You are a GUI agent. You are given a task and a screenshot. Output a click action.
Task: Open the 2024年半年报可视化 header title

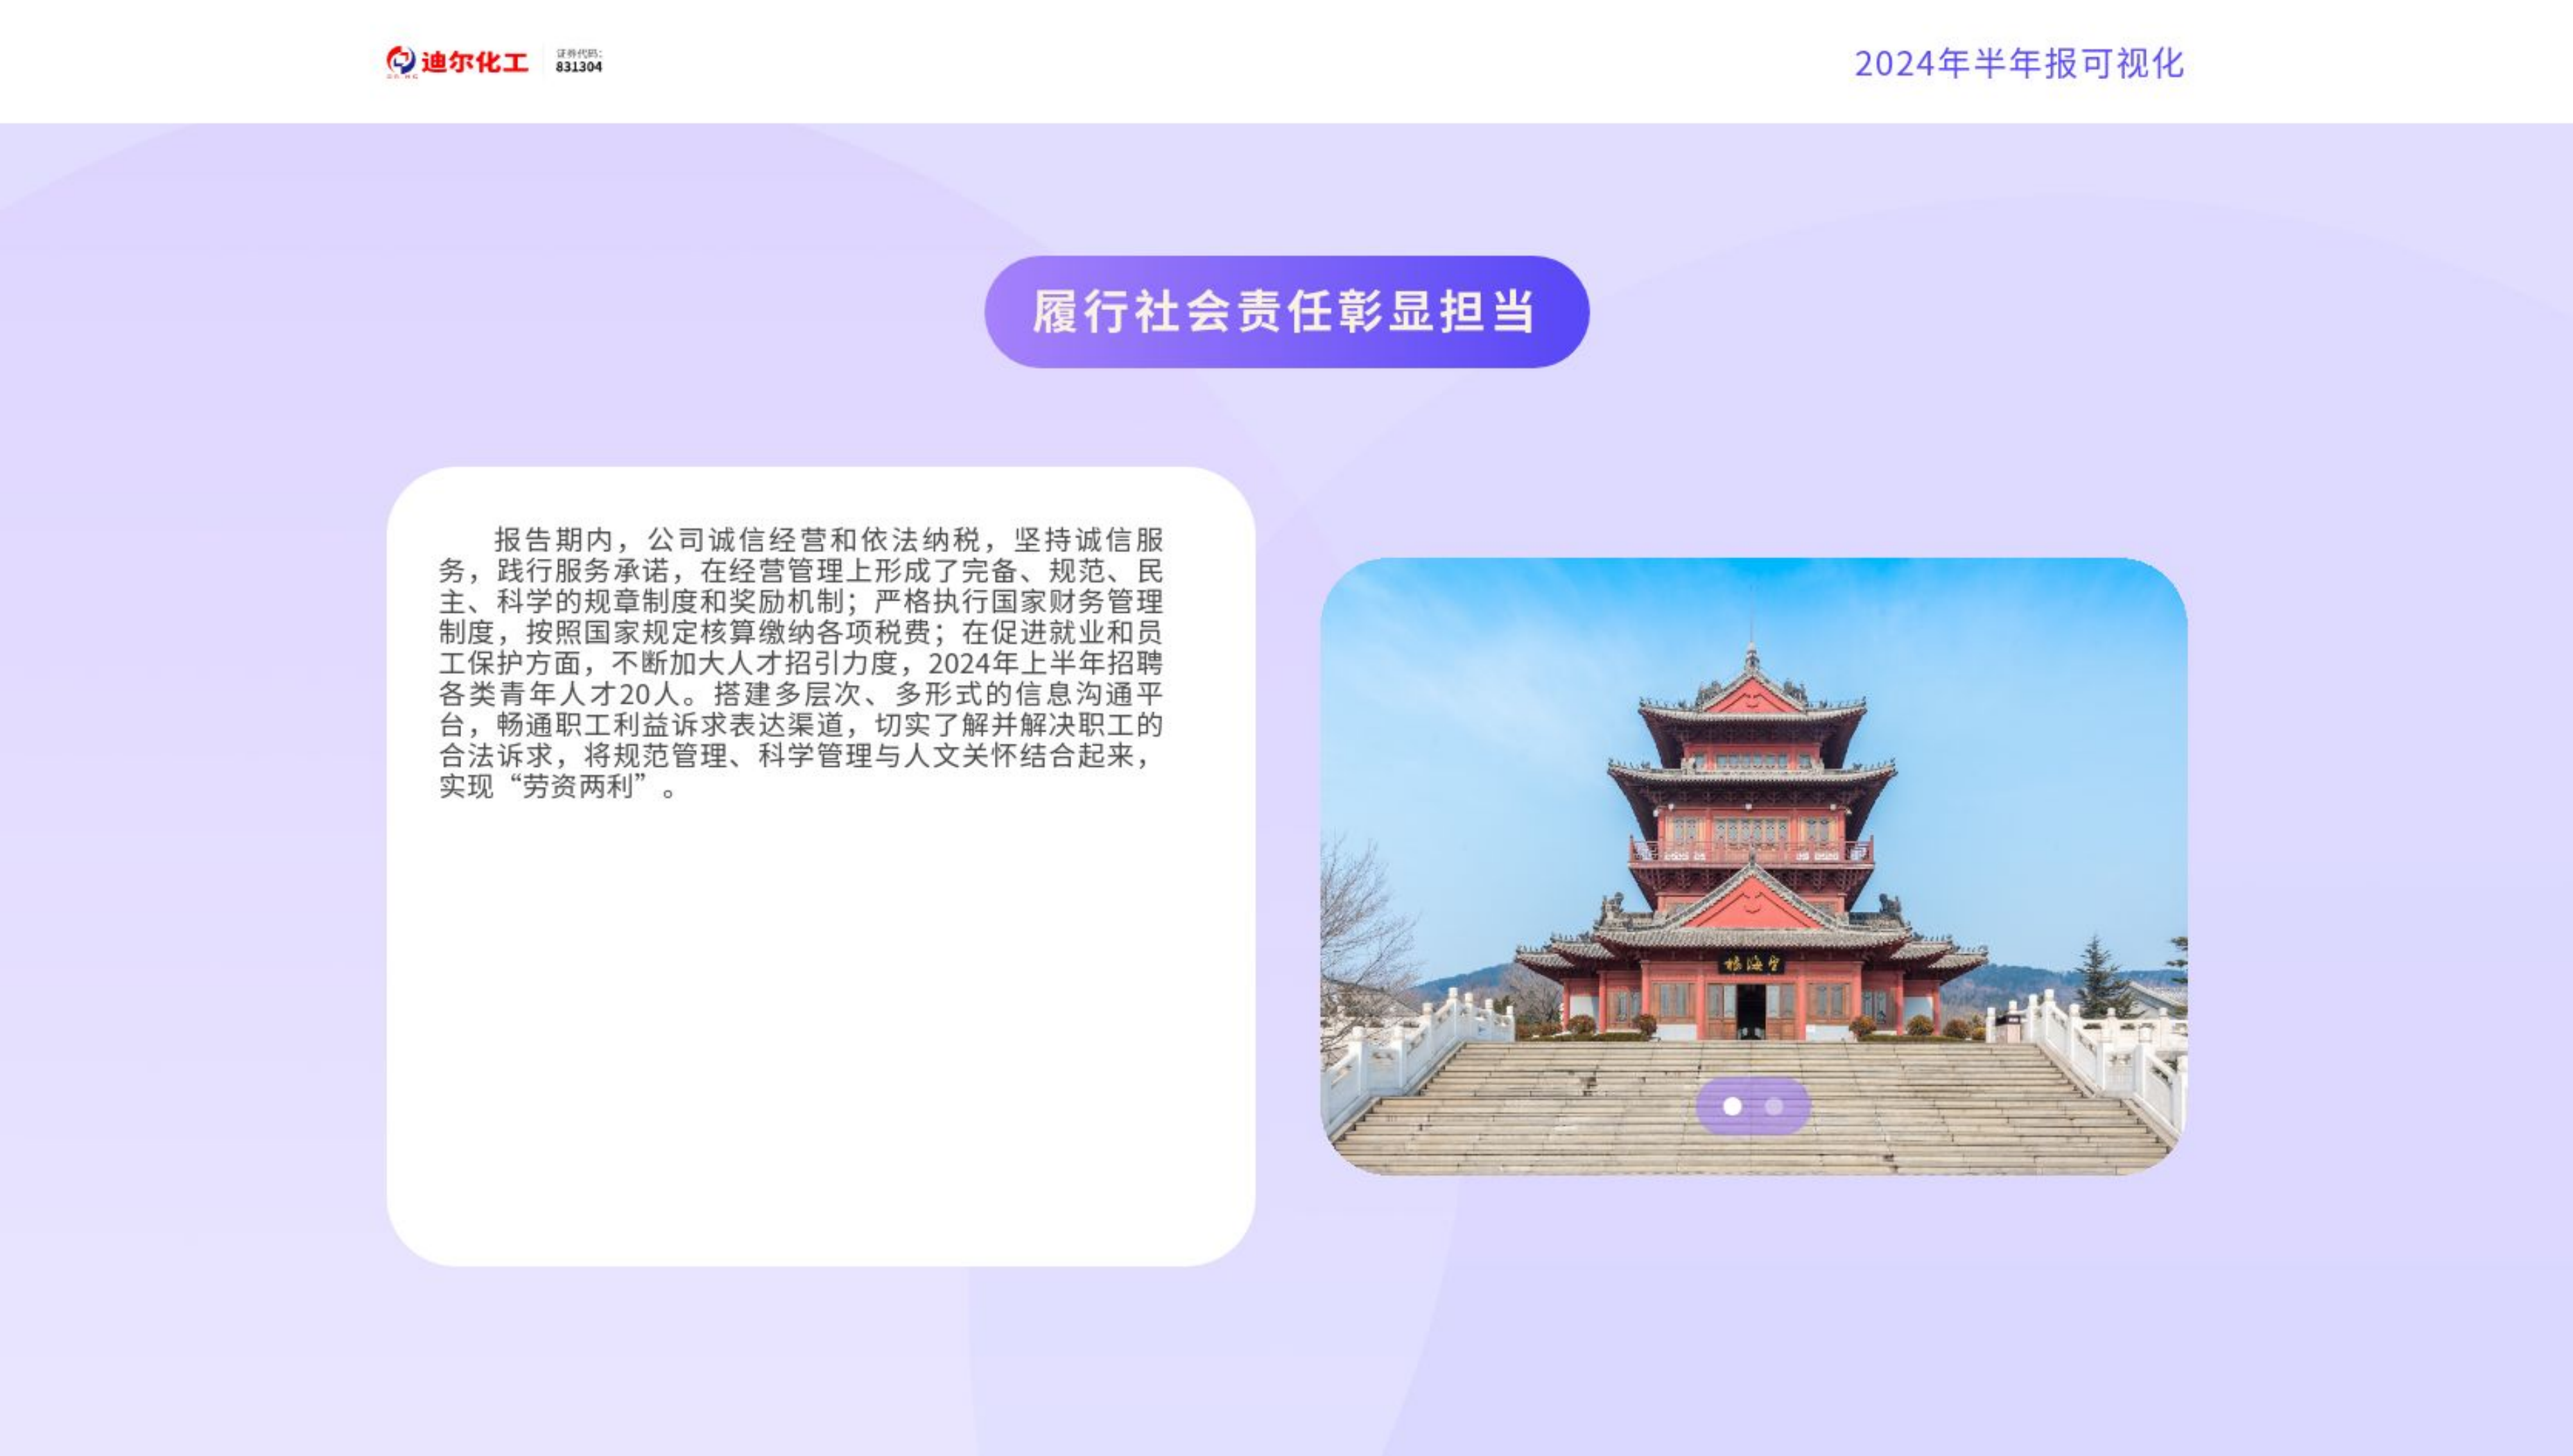pyautogui.click(x=2018, y=64)
